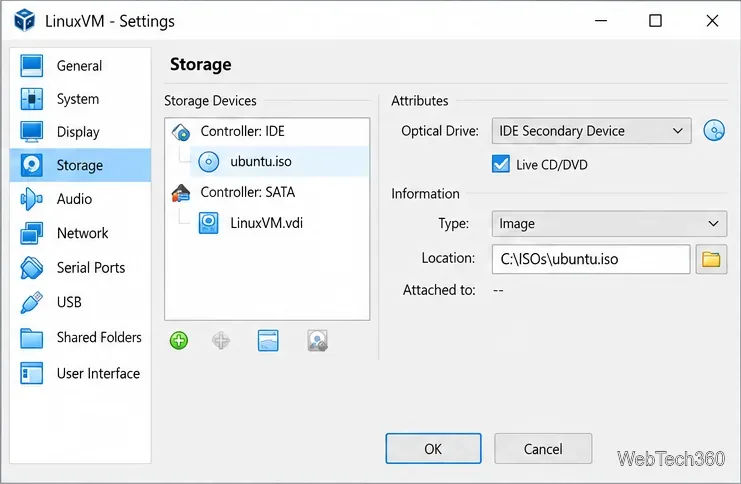Open the Type dropdown
The image size is (741, 484).
[x=609, y=224]
